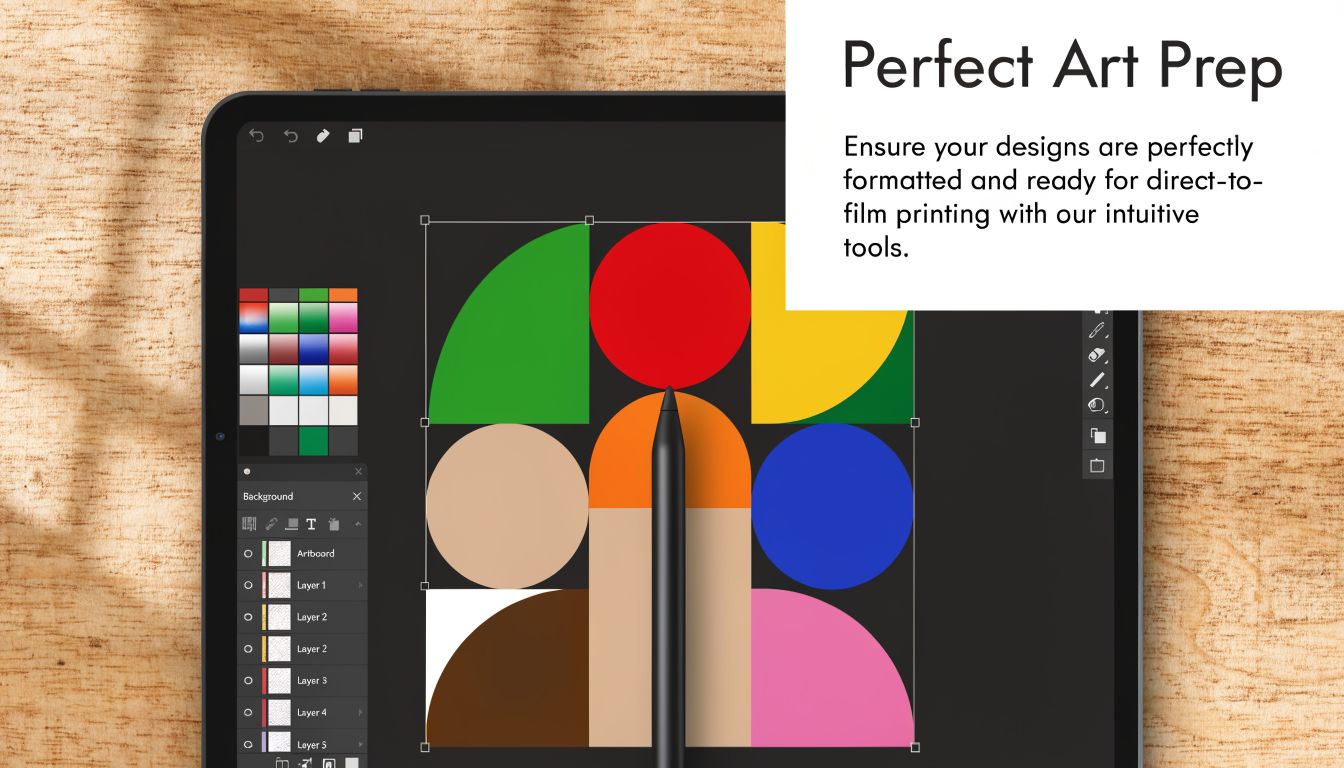Hide Layer 4 using its visibility circle
Screen dimensions: 1344x768
point(248,713)
